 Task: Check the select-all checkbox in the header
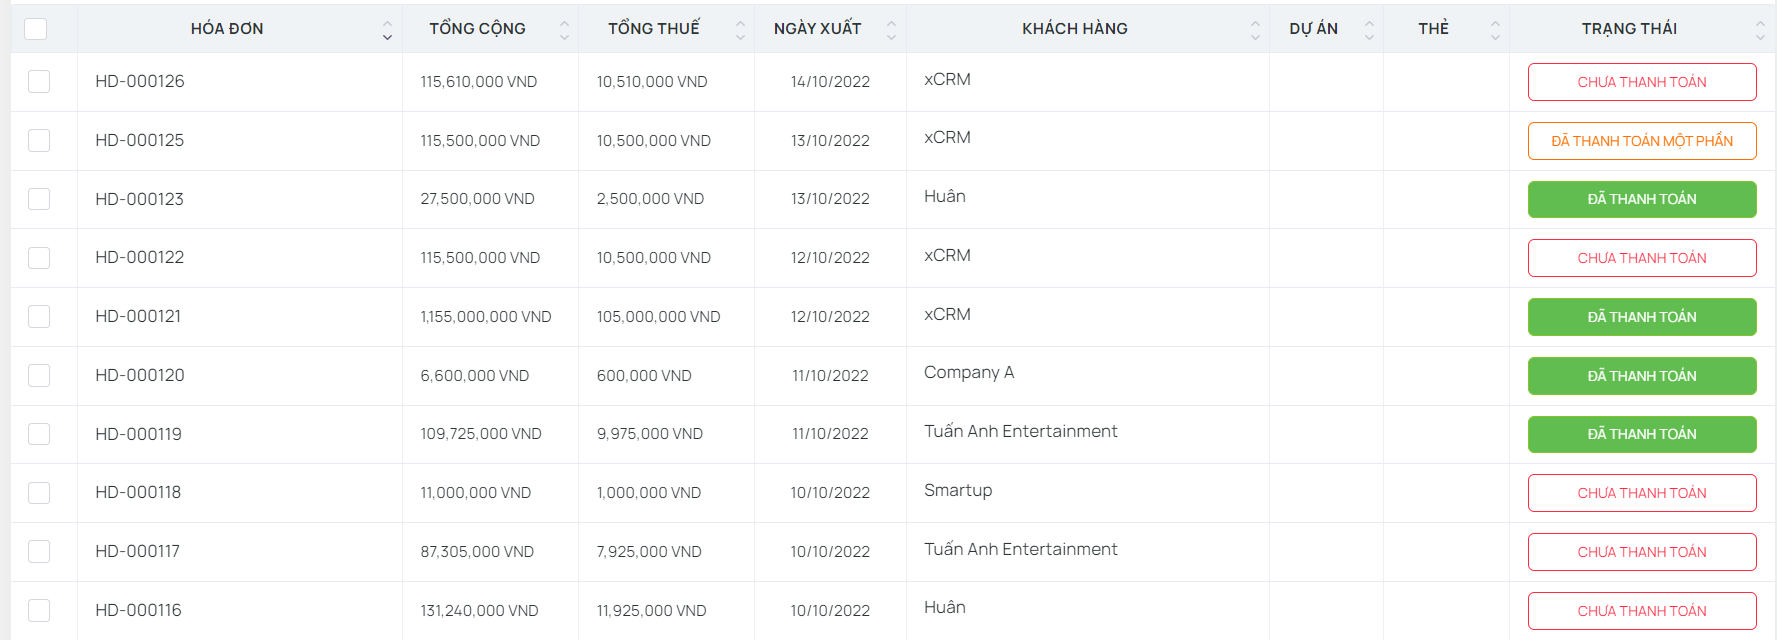coord(36,29)
